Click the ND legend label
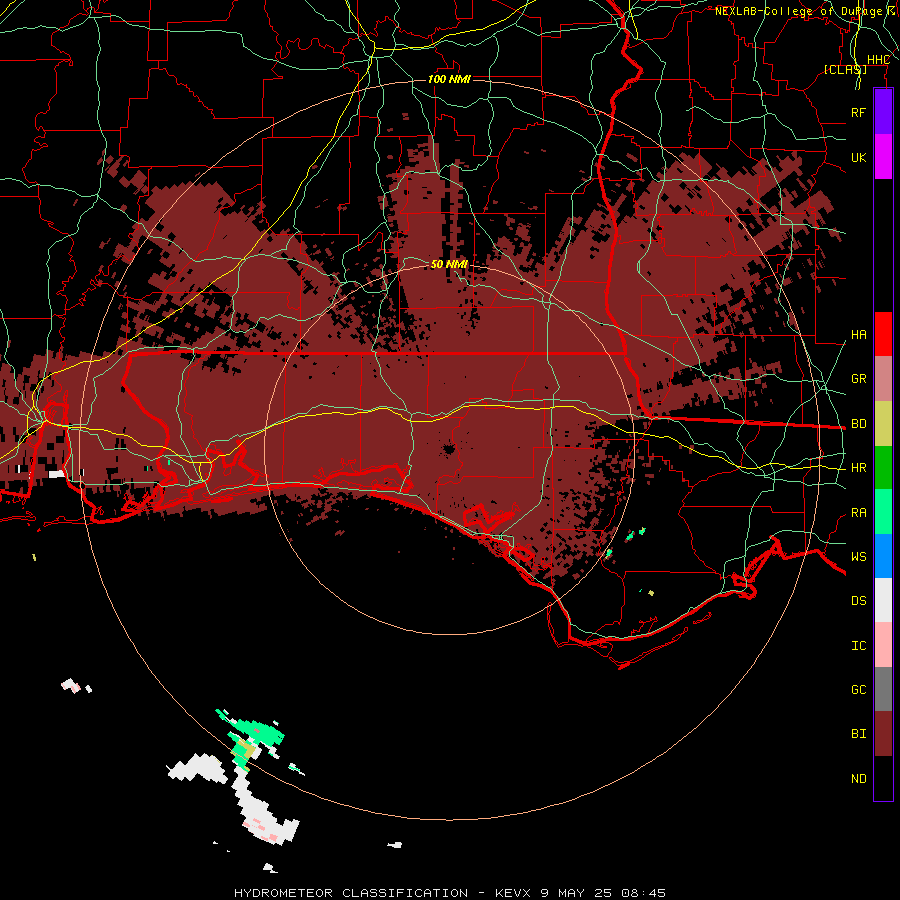The height and width of the screenshot is (900, 900). pyautogui.click(x=858, y=779)
